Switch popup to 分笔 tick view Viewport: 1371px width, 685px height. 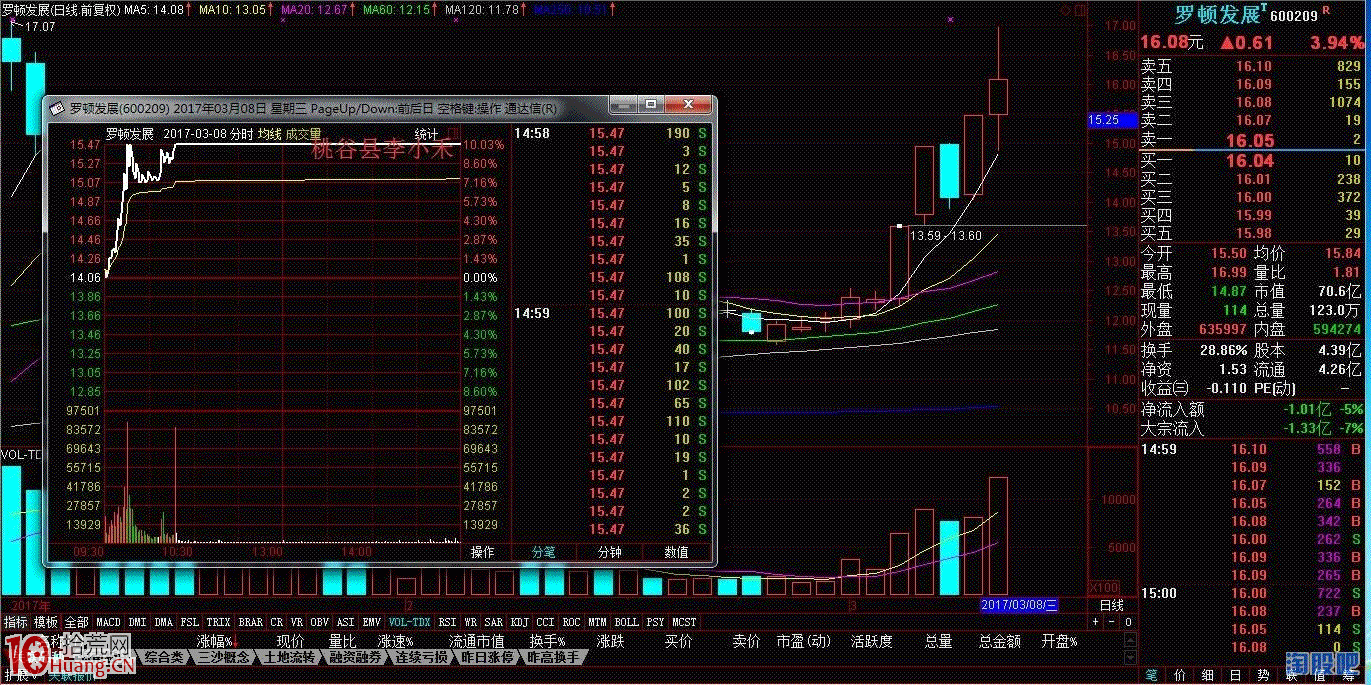pos(544,552)
